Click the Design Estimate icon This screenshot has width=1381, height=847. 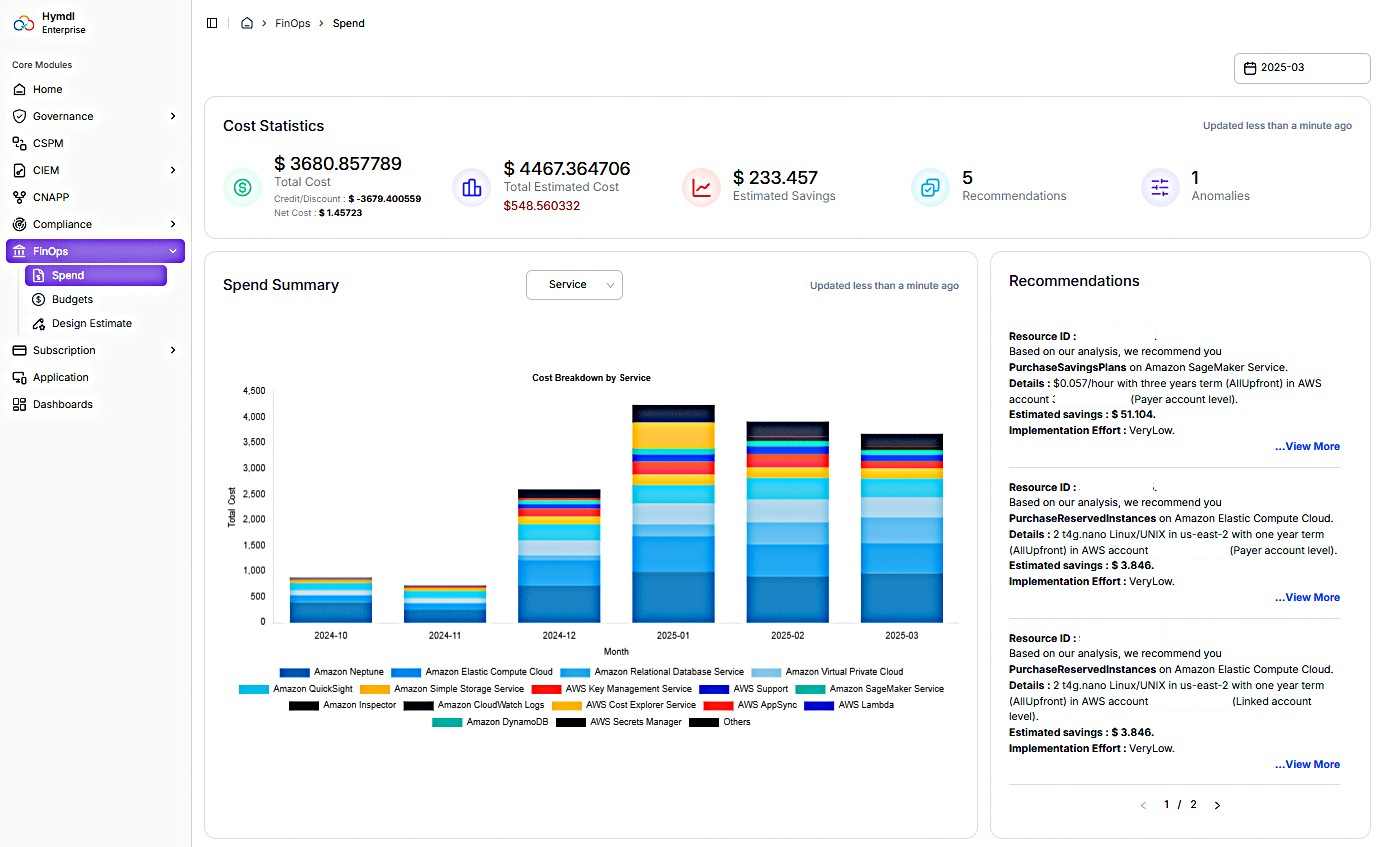pos(38,323)
